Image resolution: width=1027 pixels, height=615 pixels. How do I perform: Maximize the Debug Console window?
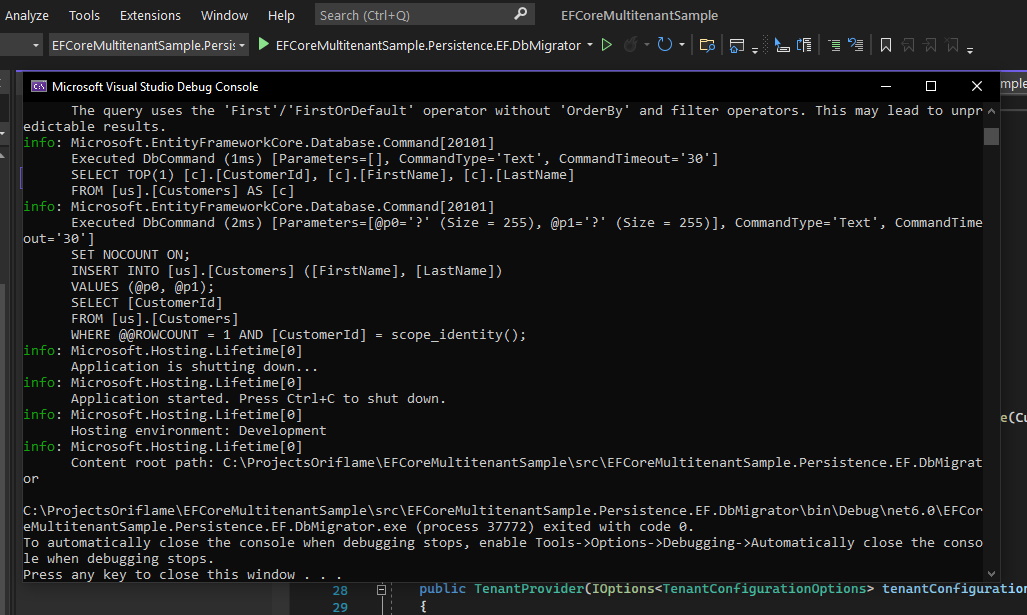point(931,86)
